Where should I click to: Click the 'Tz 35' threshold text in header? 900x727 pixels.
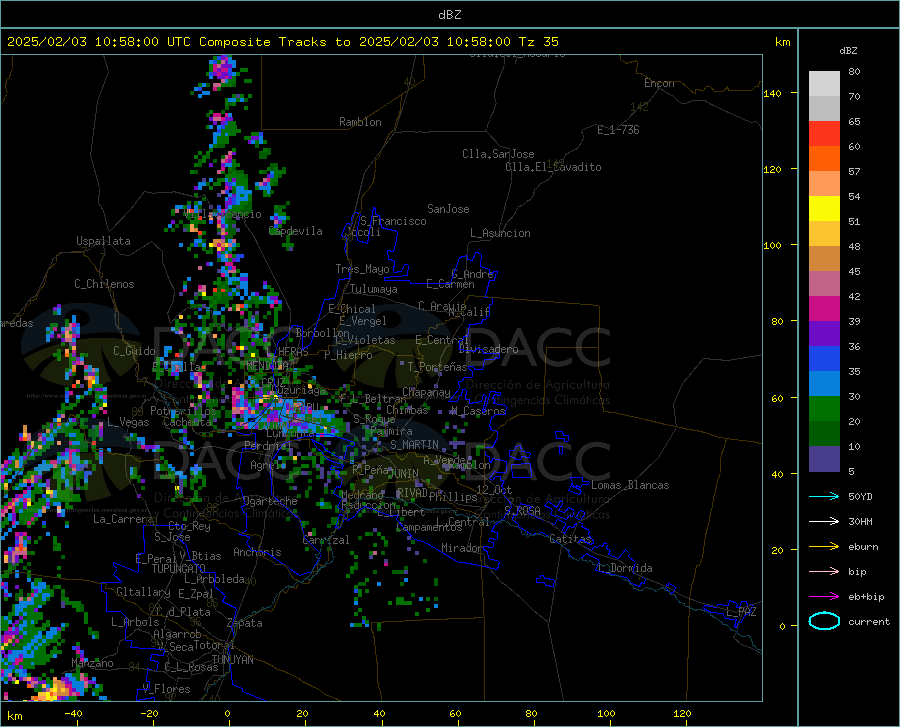tap(538, 42)
